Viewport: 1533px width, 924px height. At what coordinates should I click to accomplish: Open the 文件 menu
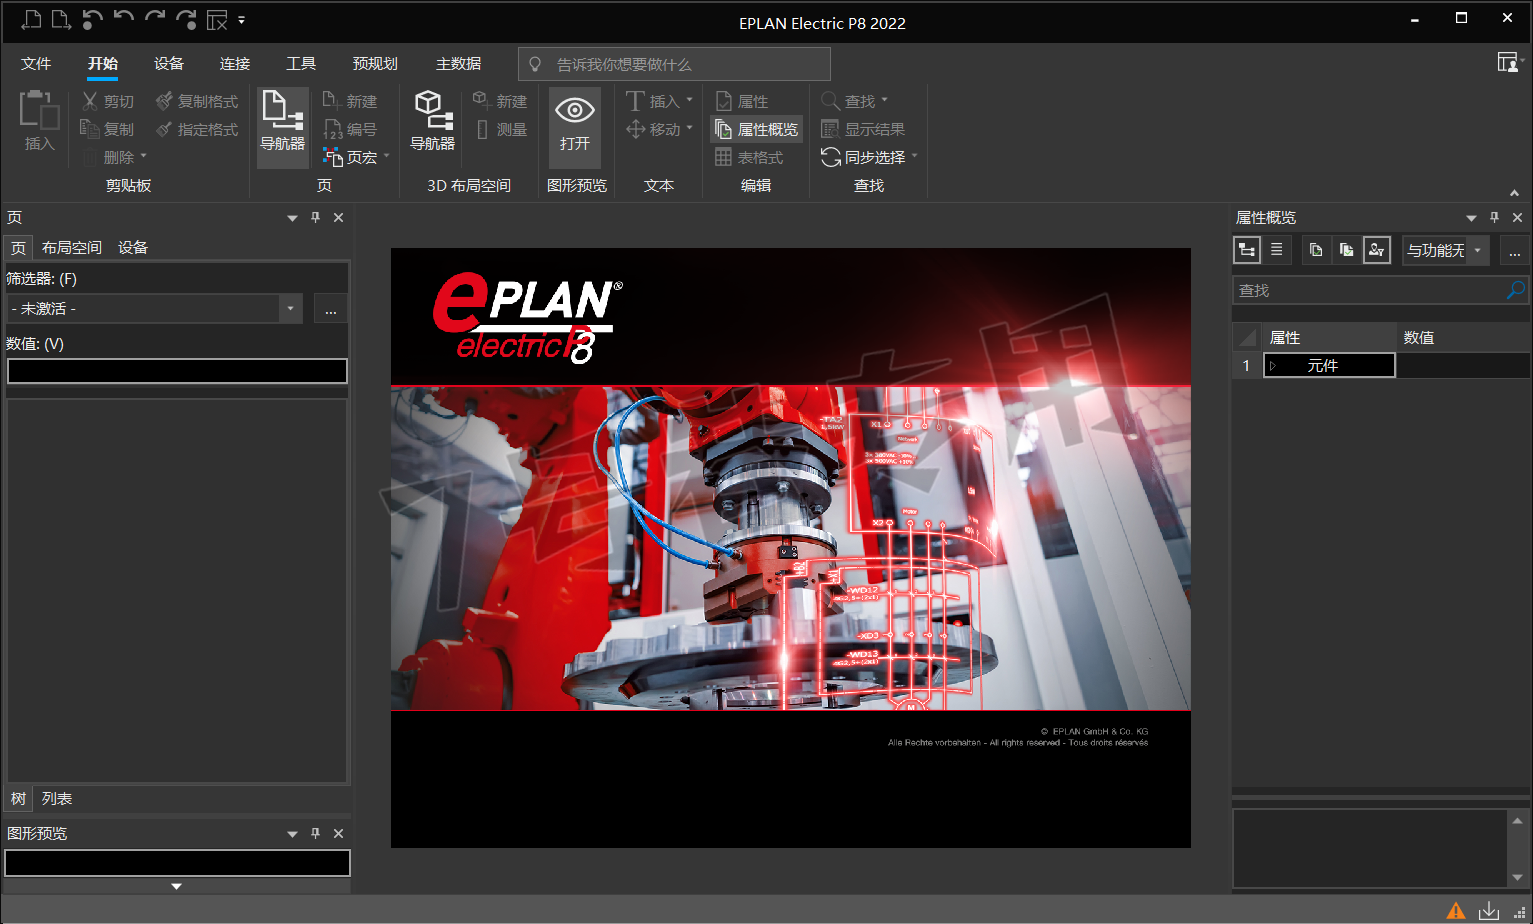click(36, 63)
